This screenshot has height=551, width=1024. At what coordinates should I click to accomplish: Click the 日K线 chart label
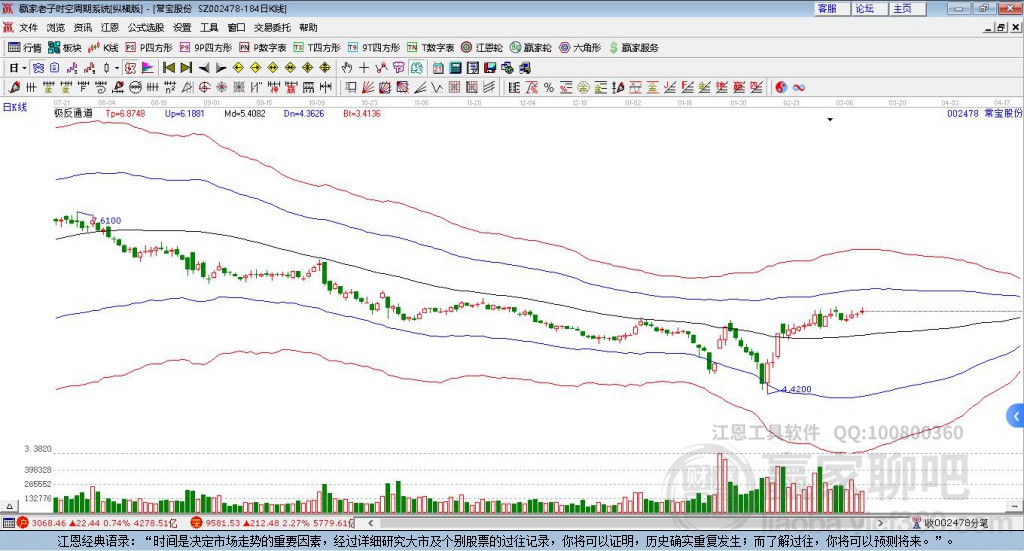[x=16, y=108]
